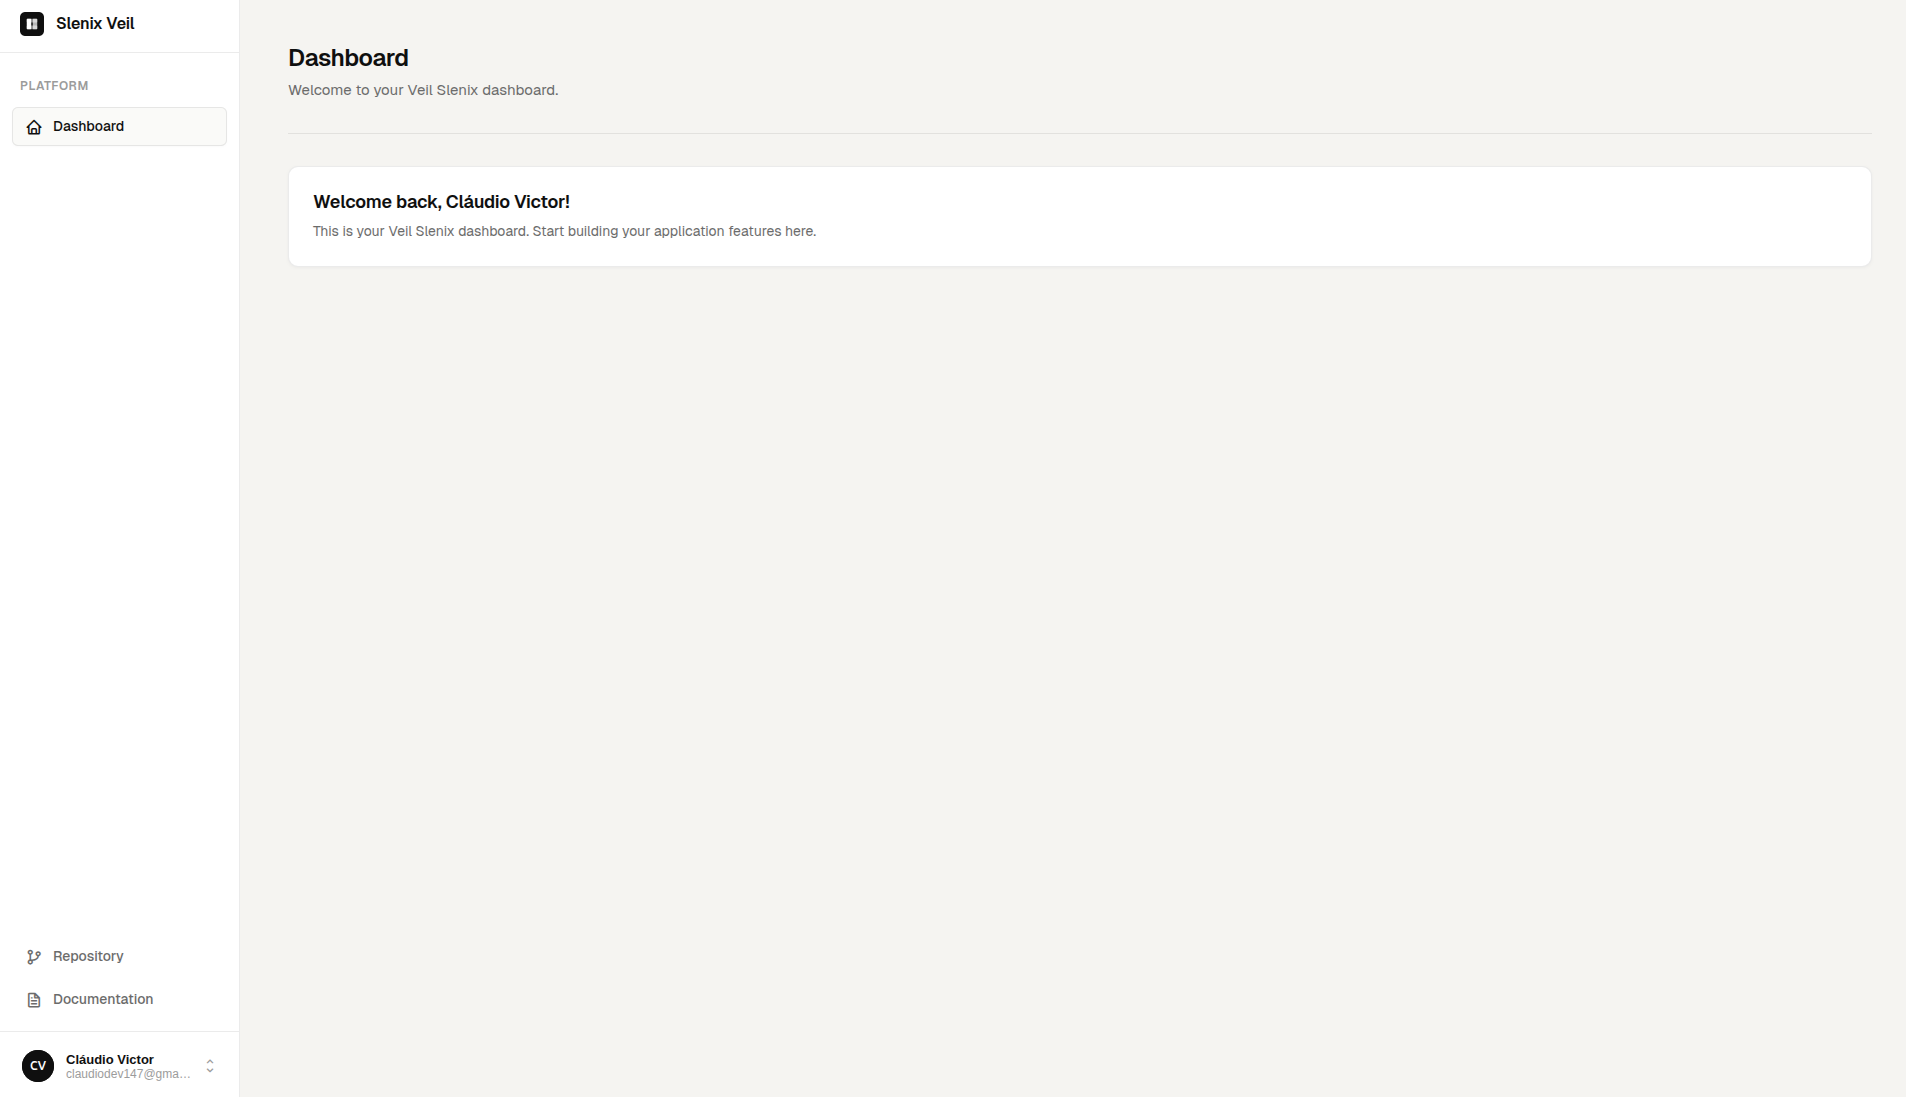The width and height of the screenshot is (1906, 1097).
Task: Click the Repository git-branch icon
Action: pyautogui.click(x=34, y=957)
